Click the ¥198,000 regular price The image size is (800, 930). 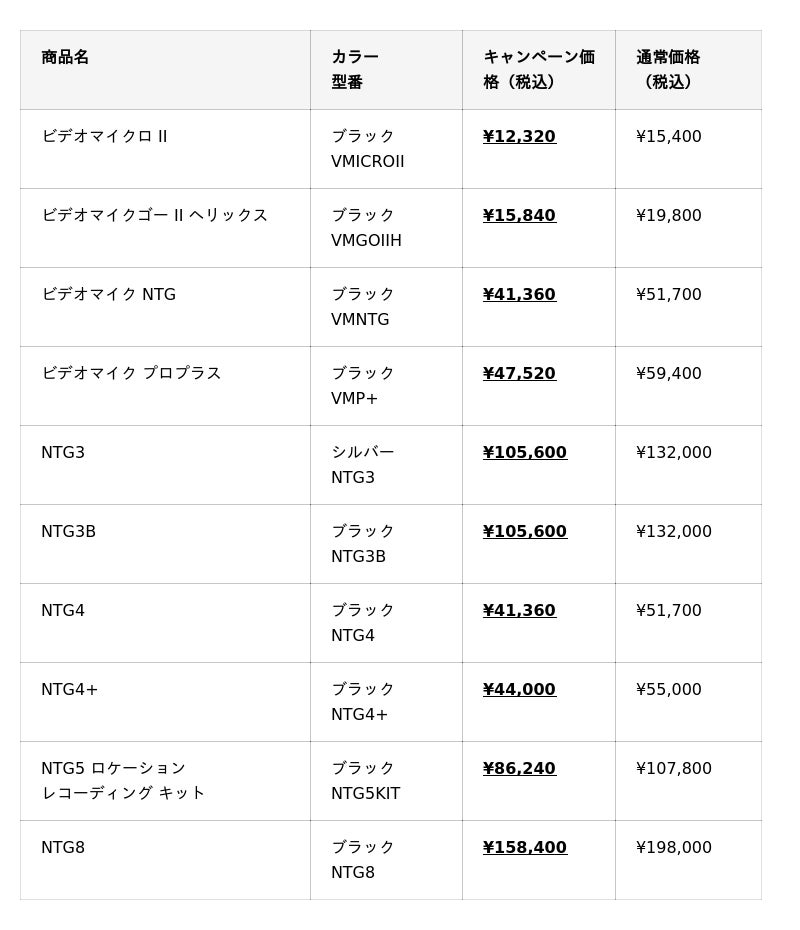(x=674, y=848)
